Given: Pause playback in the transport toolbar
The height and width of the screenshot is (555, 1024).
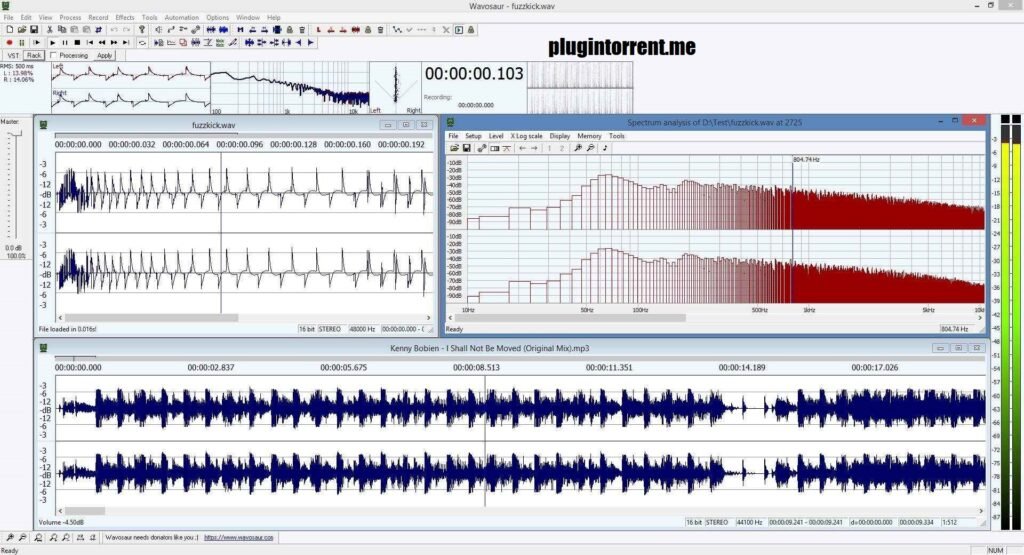Looking at the screenshot, I should point(65,42).
